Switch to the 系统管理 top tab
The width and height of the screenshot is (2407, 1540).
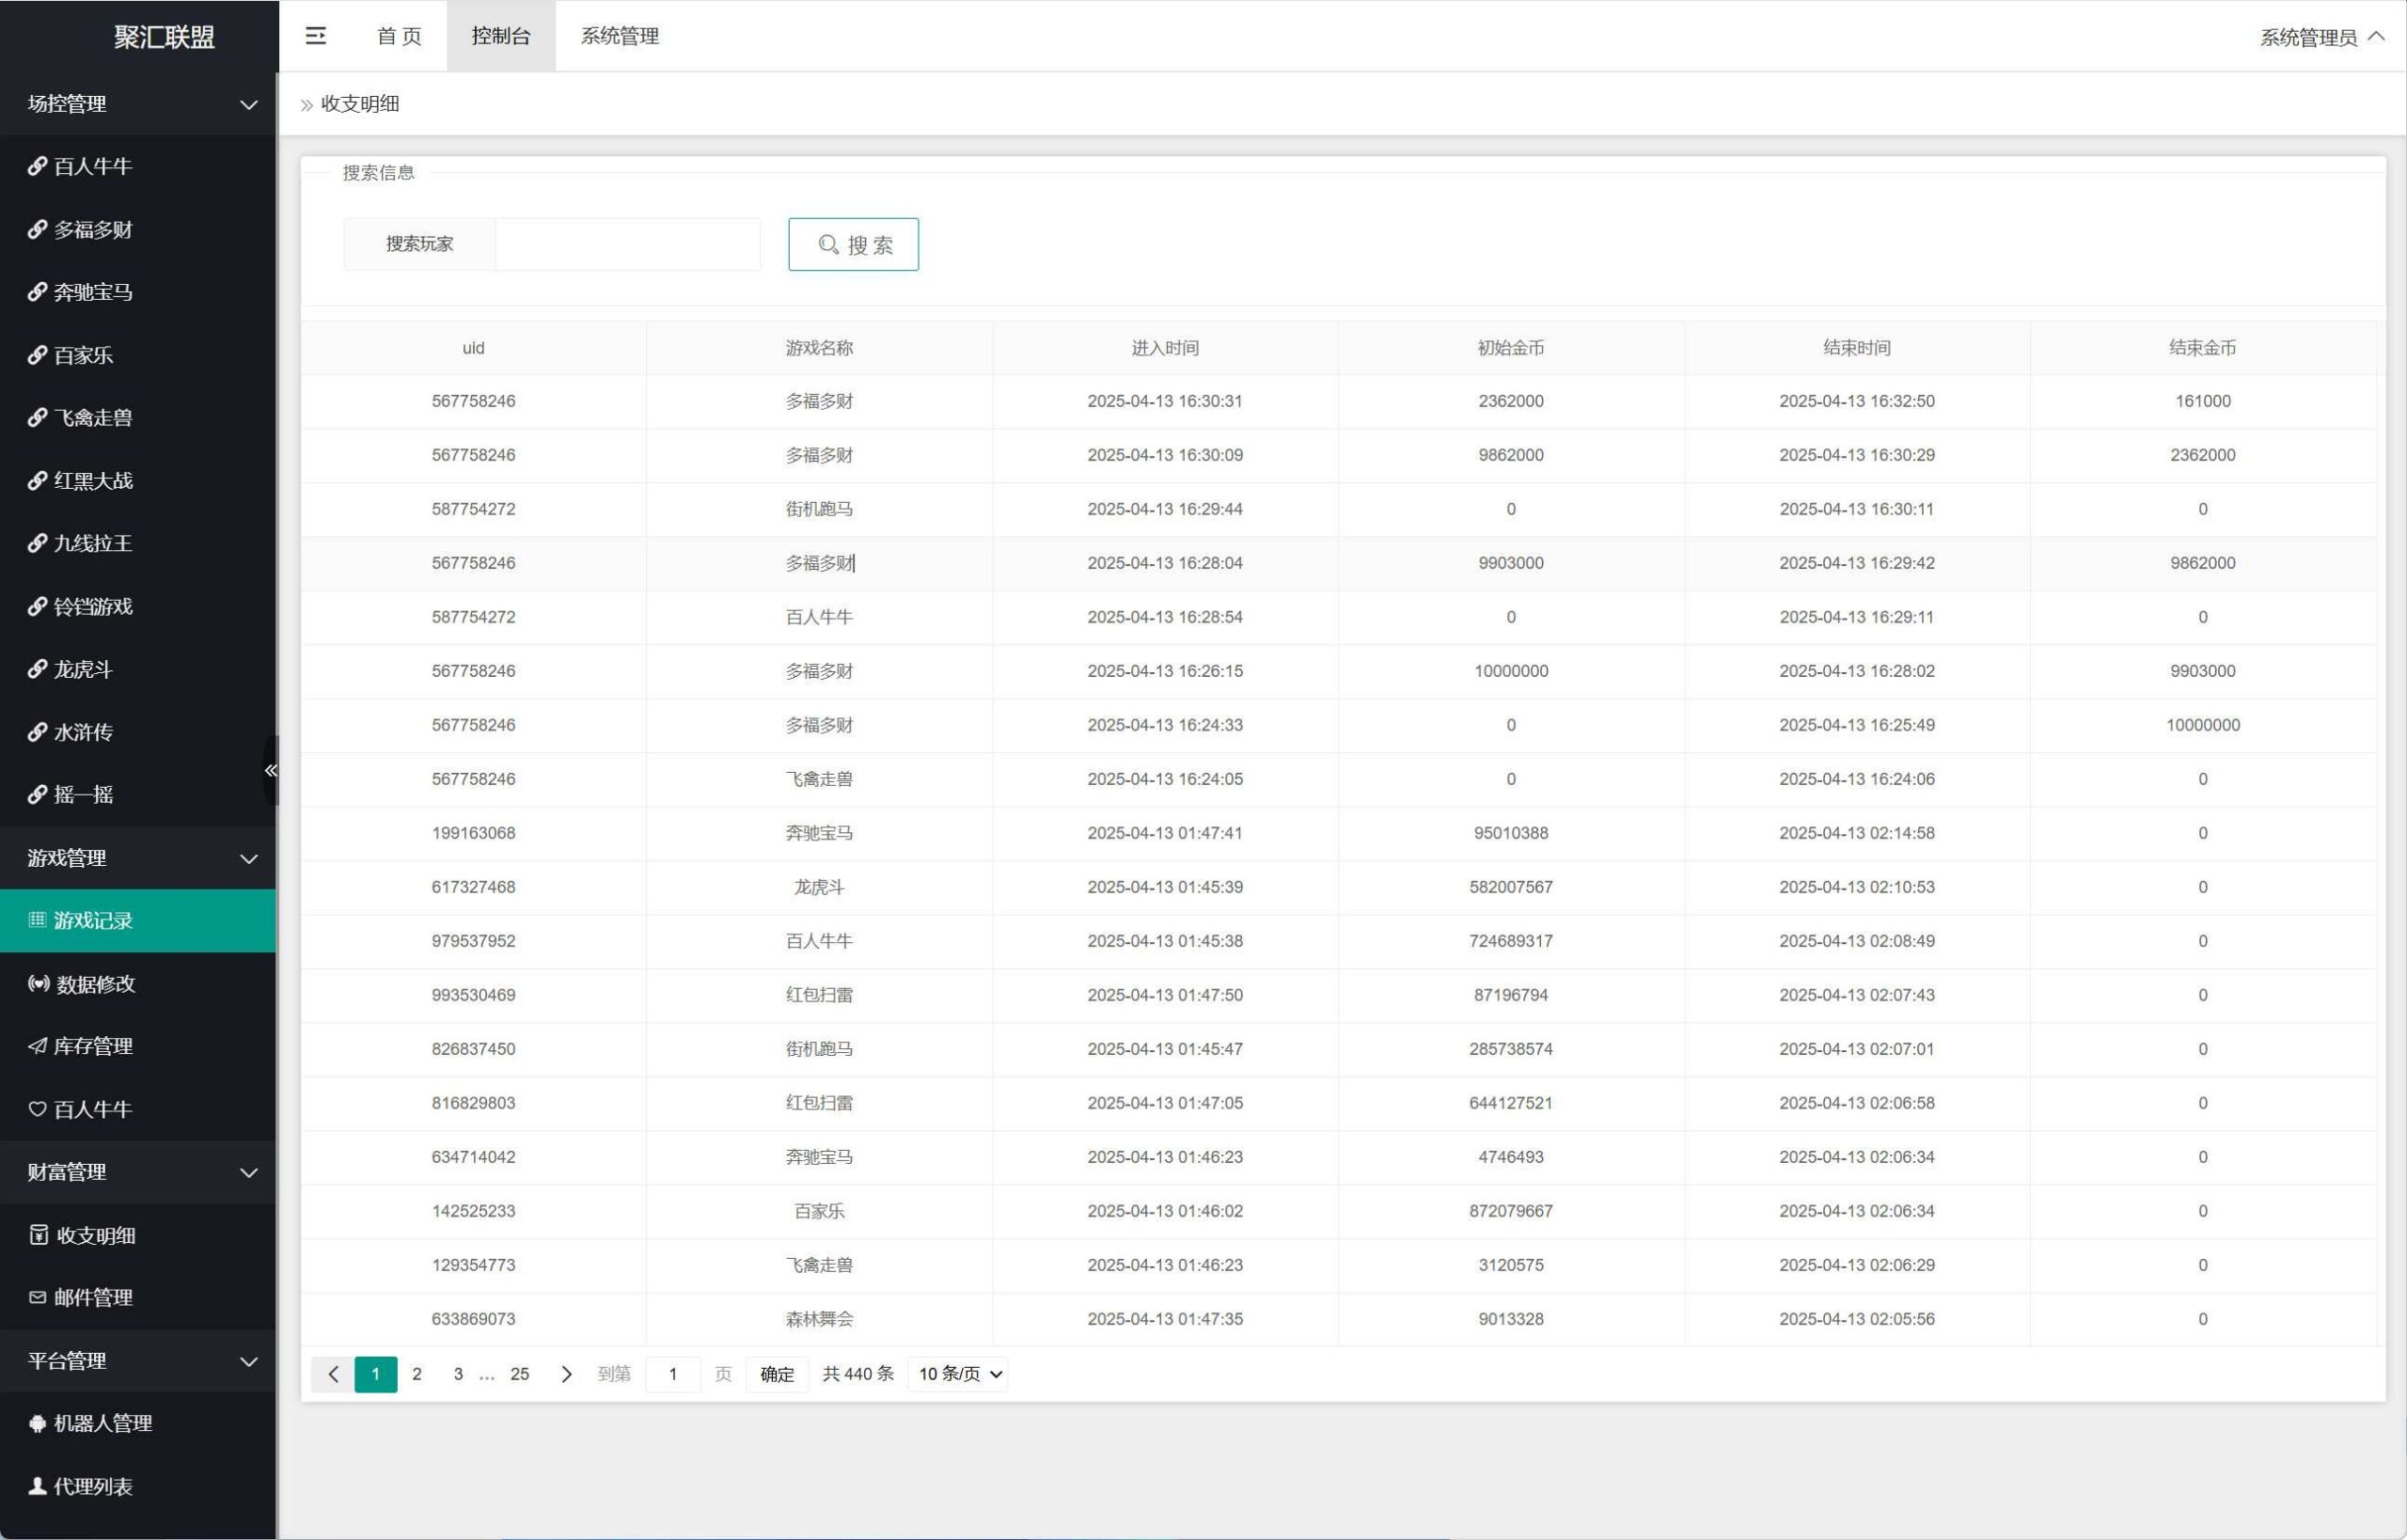click(619, 36)
